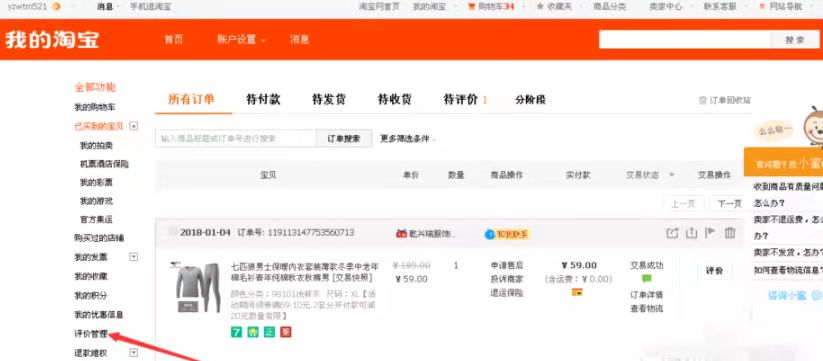Click 卖家中心 in the top bar

pyautogui.click(x=666, y=7)
